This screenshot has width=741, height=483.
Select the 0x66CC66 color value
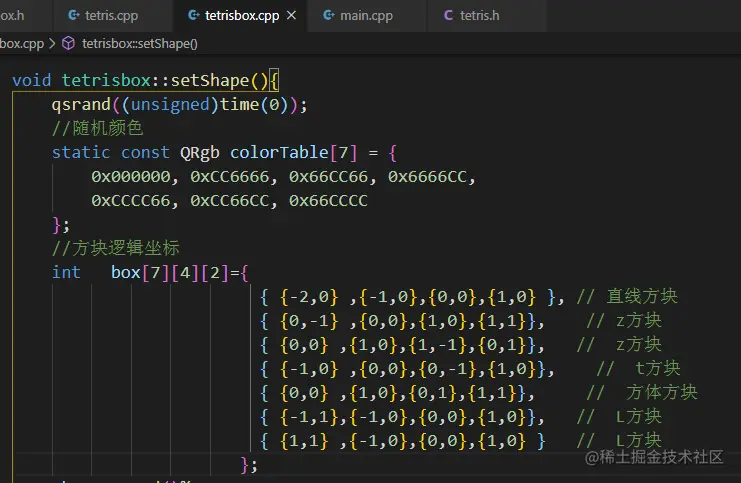point(328,177)
